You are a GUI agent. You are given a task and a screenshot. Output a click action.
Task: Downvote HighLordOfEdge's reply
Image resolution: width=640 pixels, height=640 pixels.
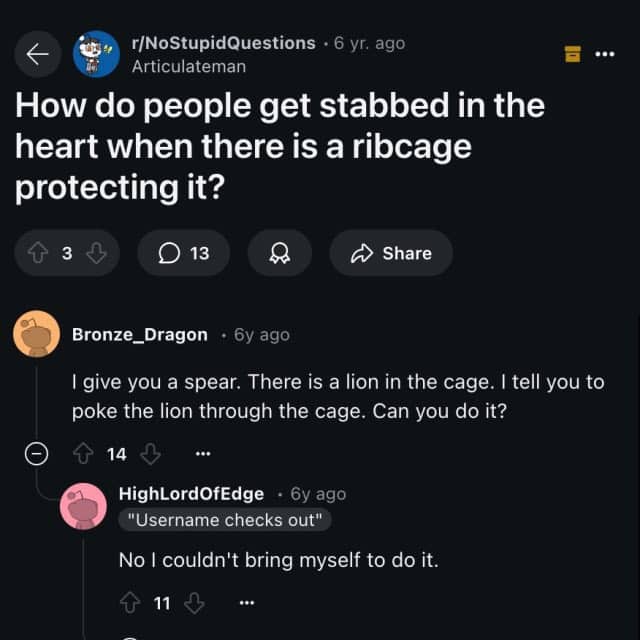tap(194, 602)
